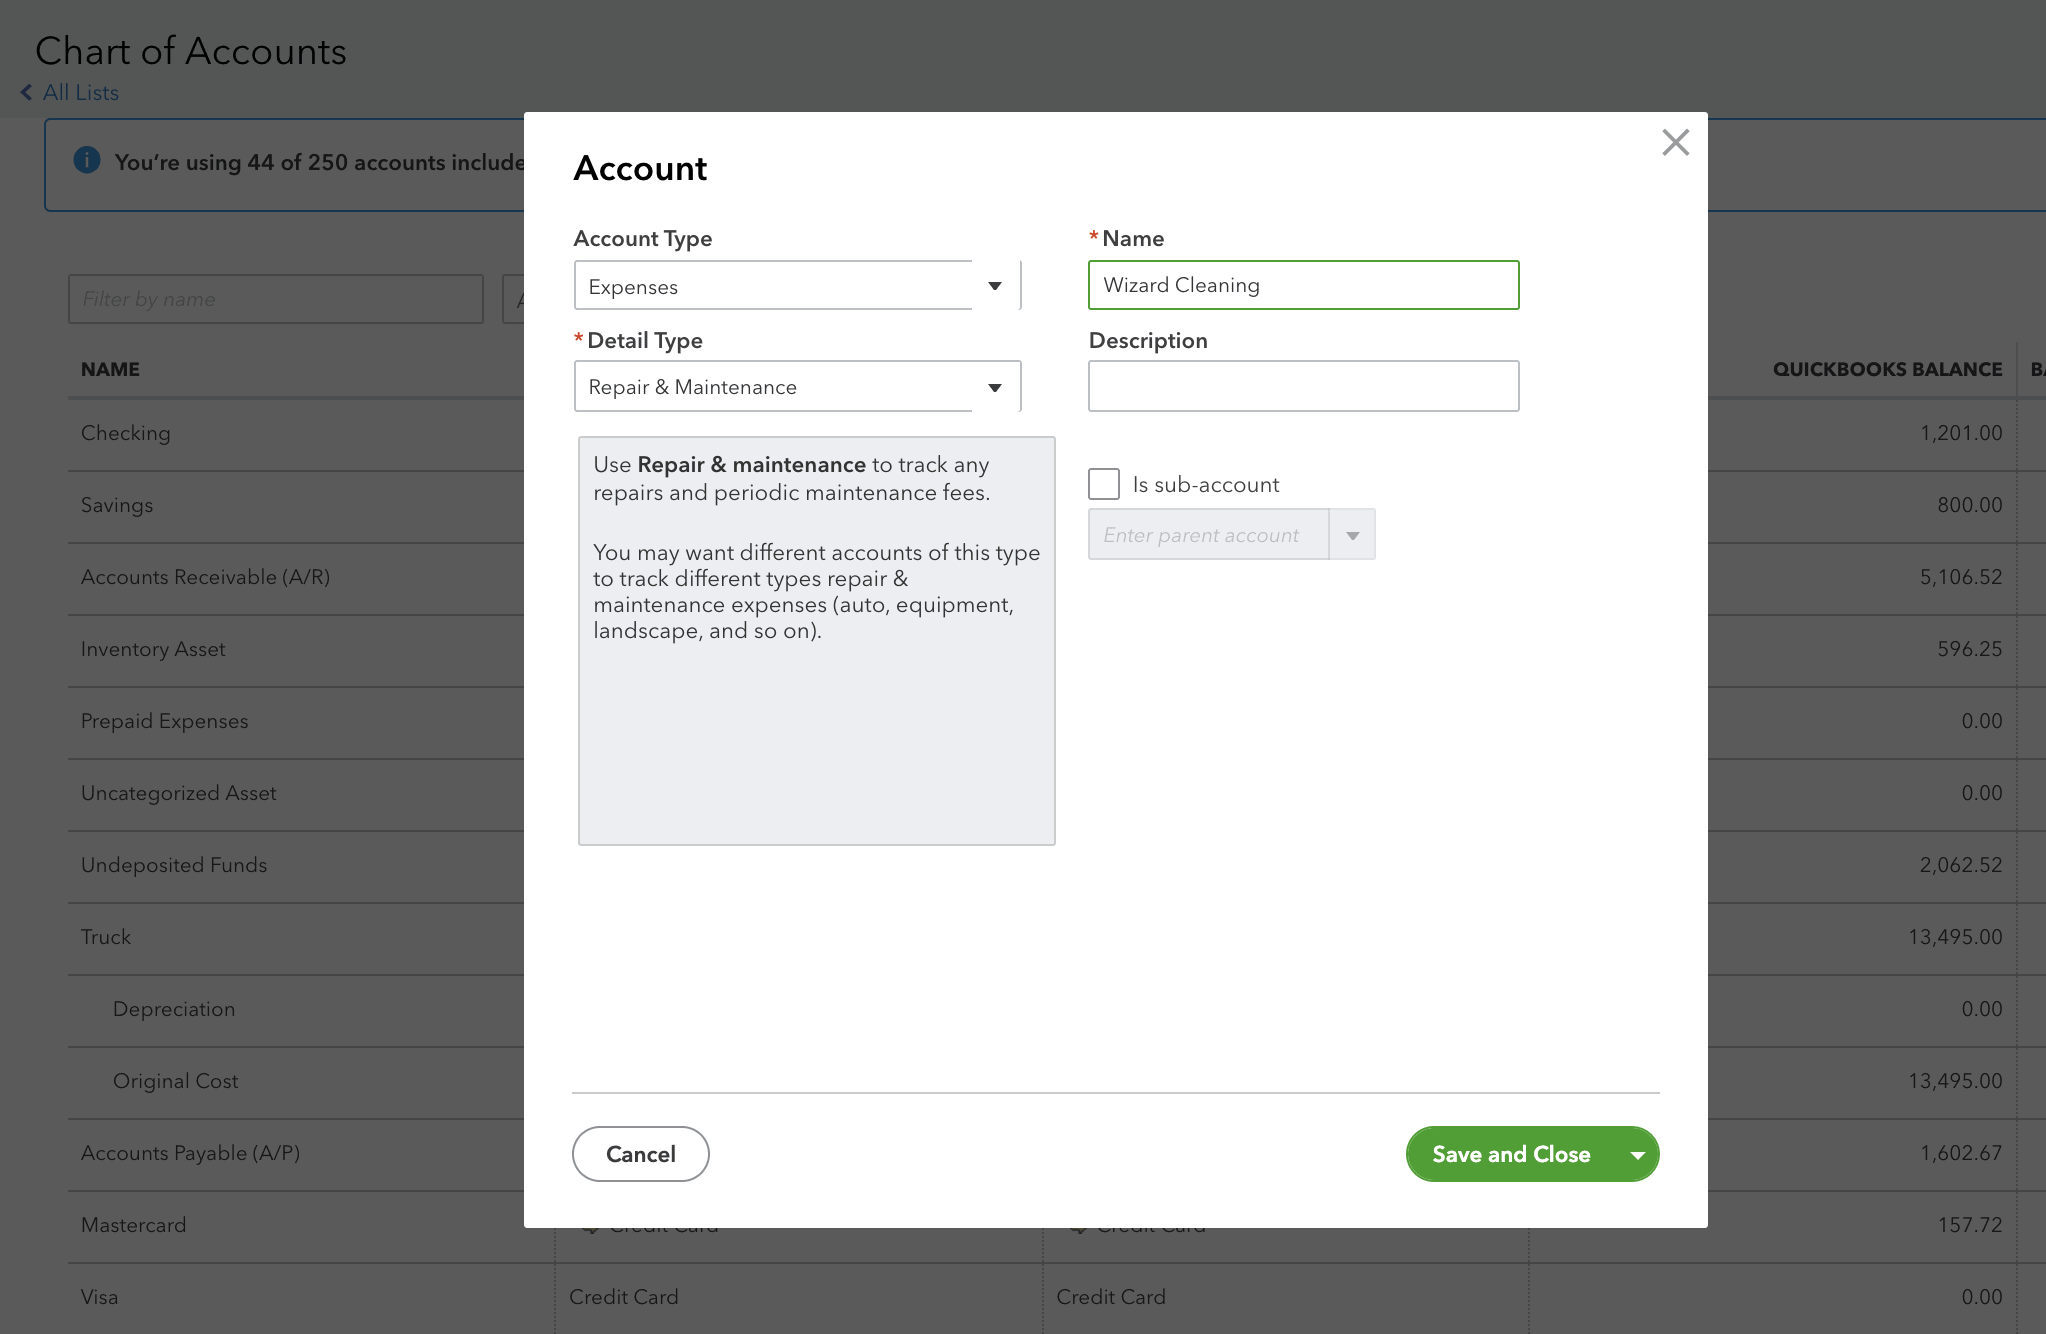Select the Prepaid Expenses row
The image size is (2046, 1334).
pyautogui.click(x=164, y=721)
